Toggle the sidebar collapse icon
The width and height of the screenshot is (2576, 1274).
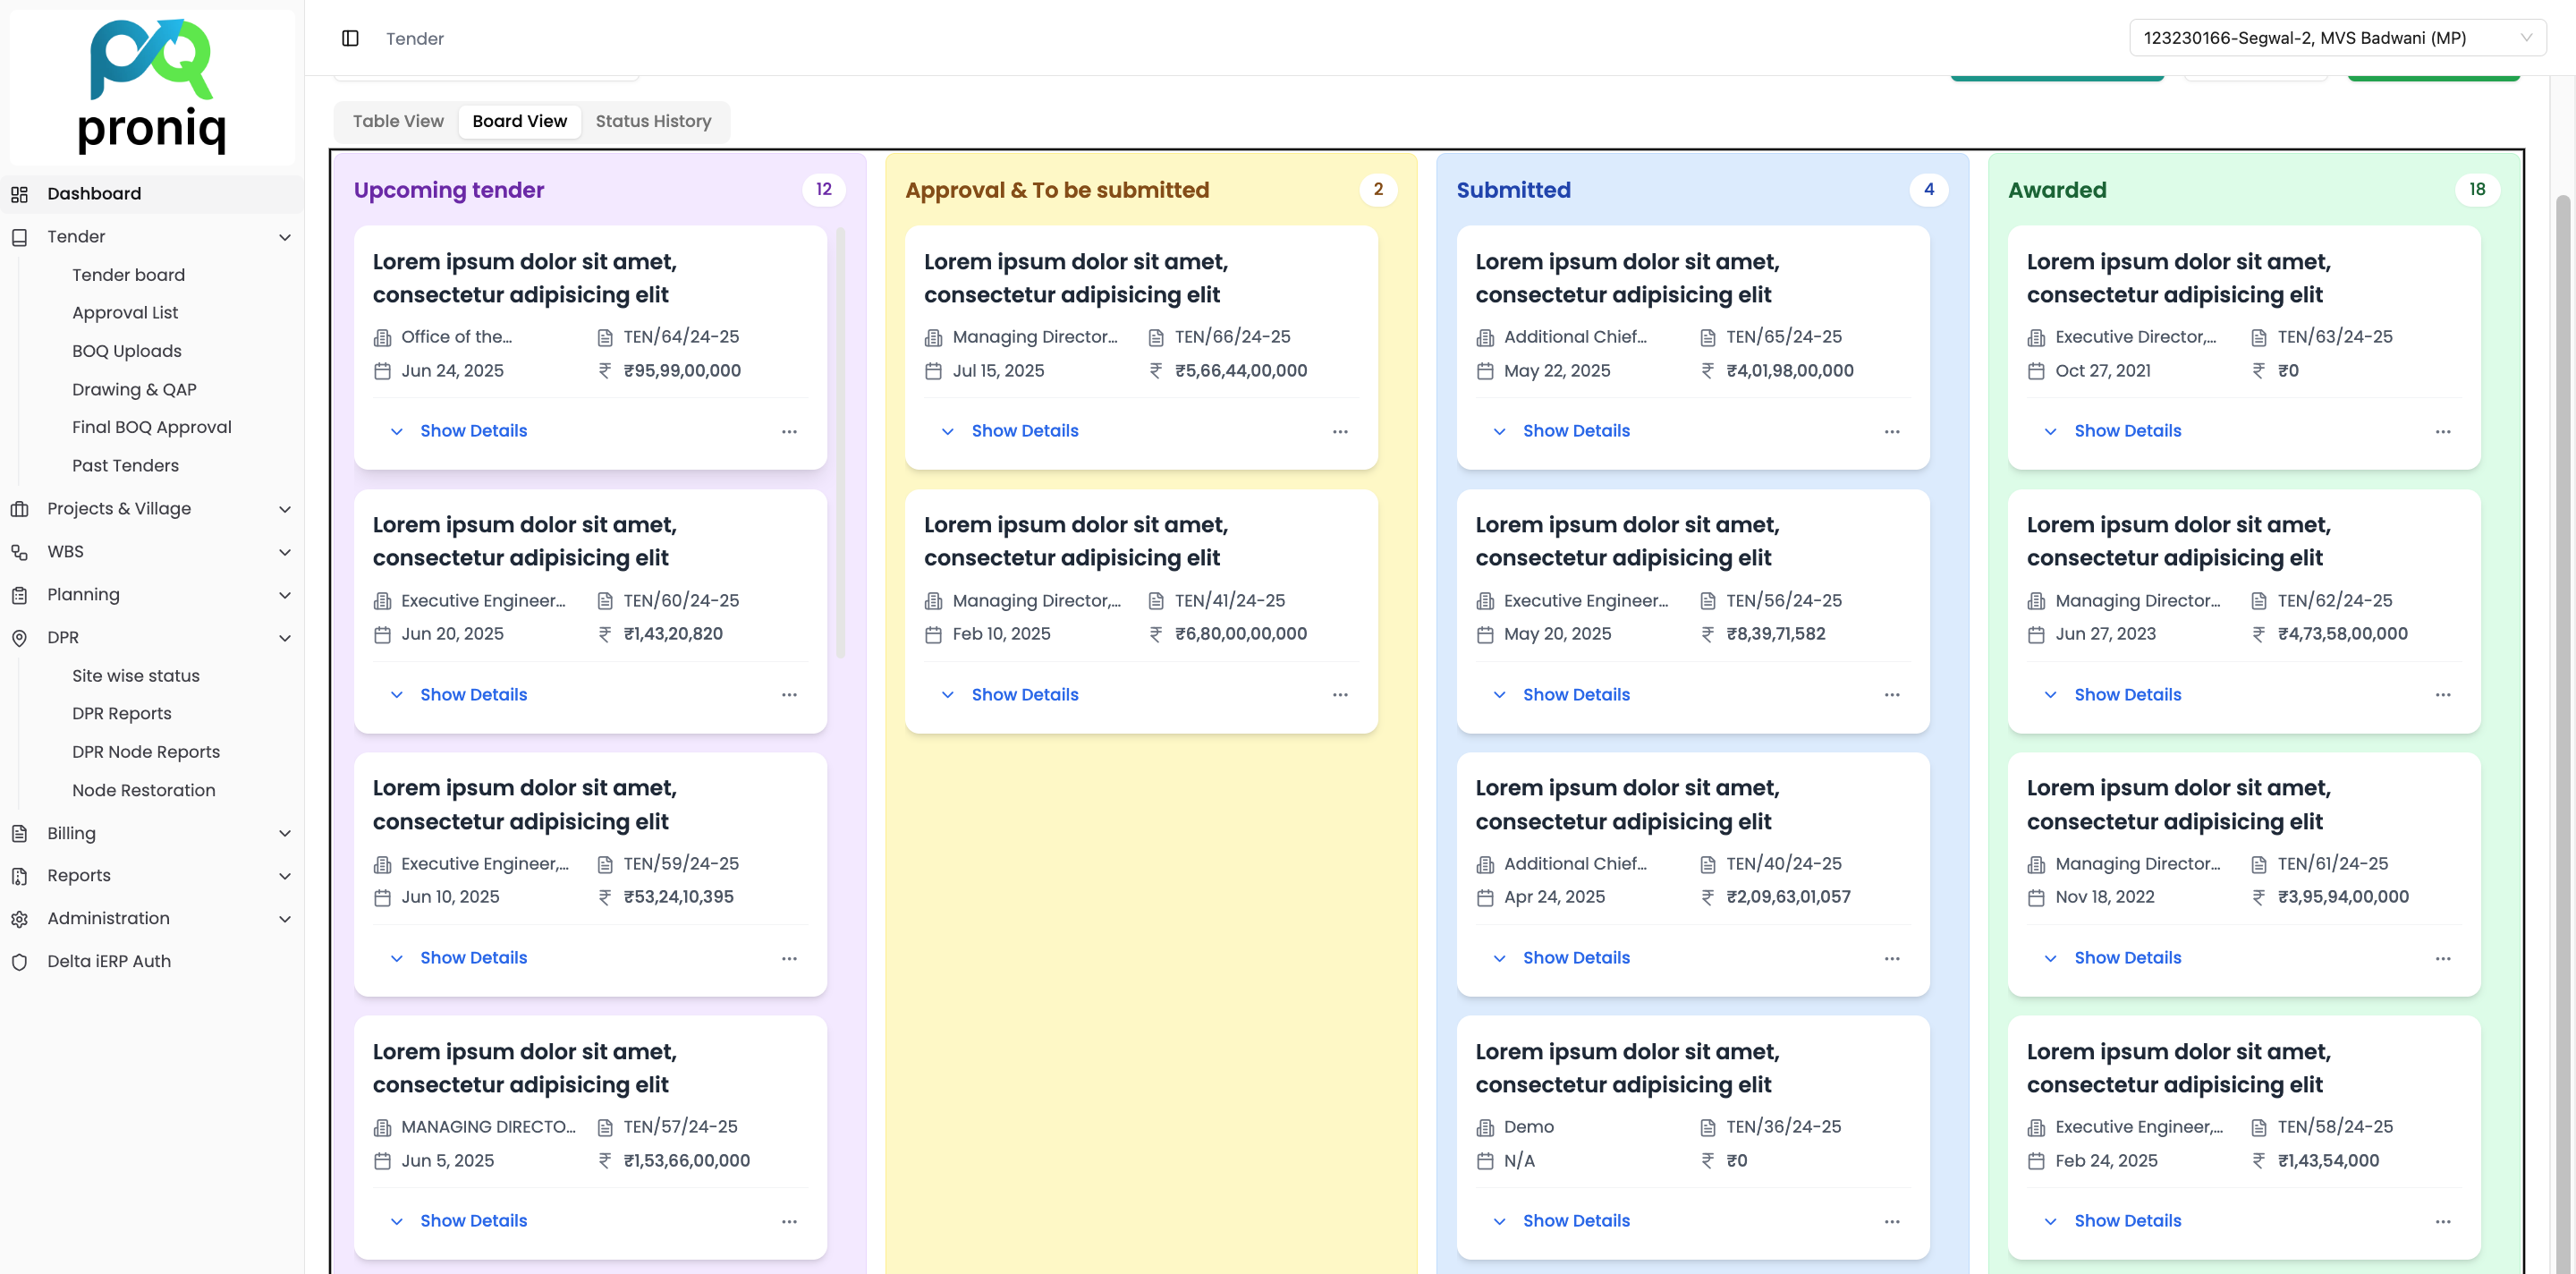[350, 38]
